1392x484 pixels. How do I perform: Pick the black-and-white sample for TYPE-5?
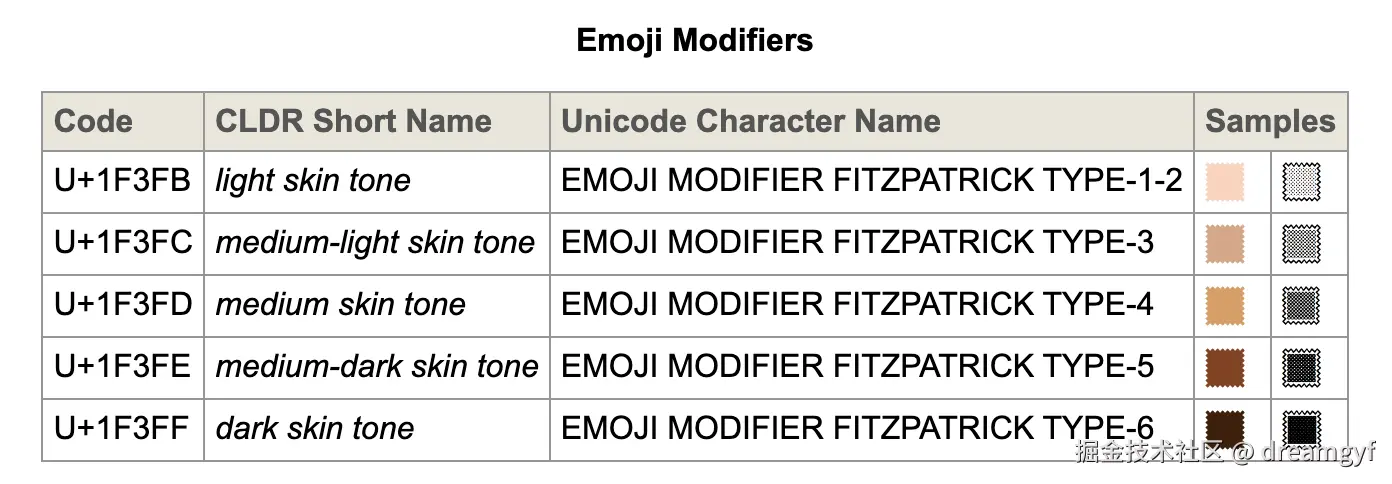[x=1301, y=367]
